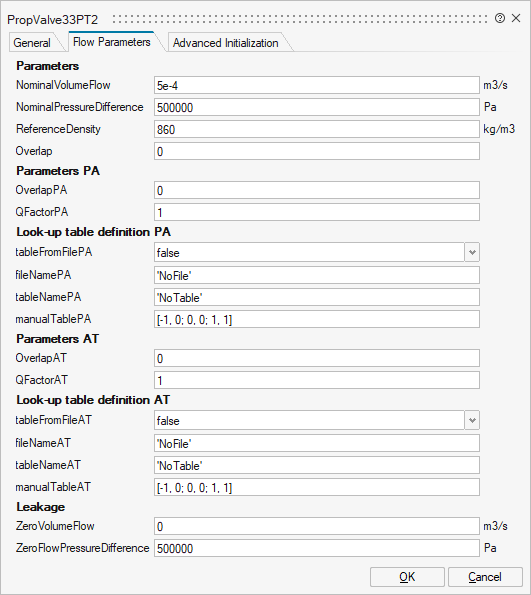Select the ReferenceDensity value field
Viewport: 531px width, 595px height.
pyautogui.click(x=317, y=129)
